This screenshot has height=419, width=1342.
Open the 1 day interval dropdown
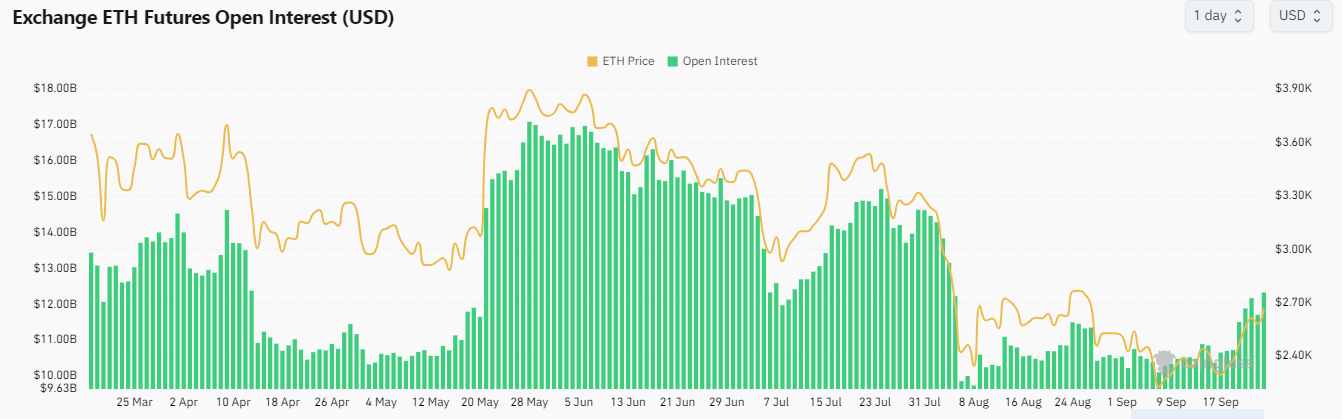click(x=1218, y=16)
